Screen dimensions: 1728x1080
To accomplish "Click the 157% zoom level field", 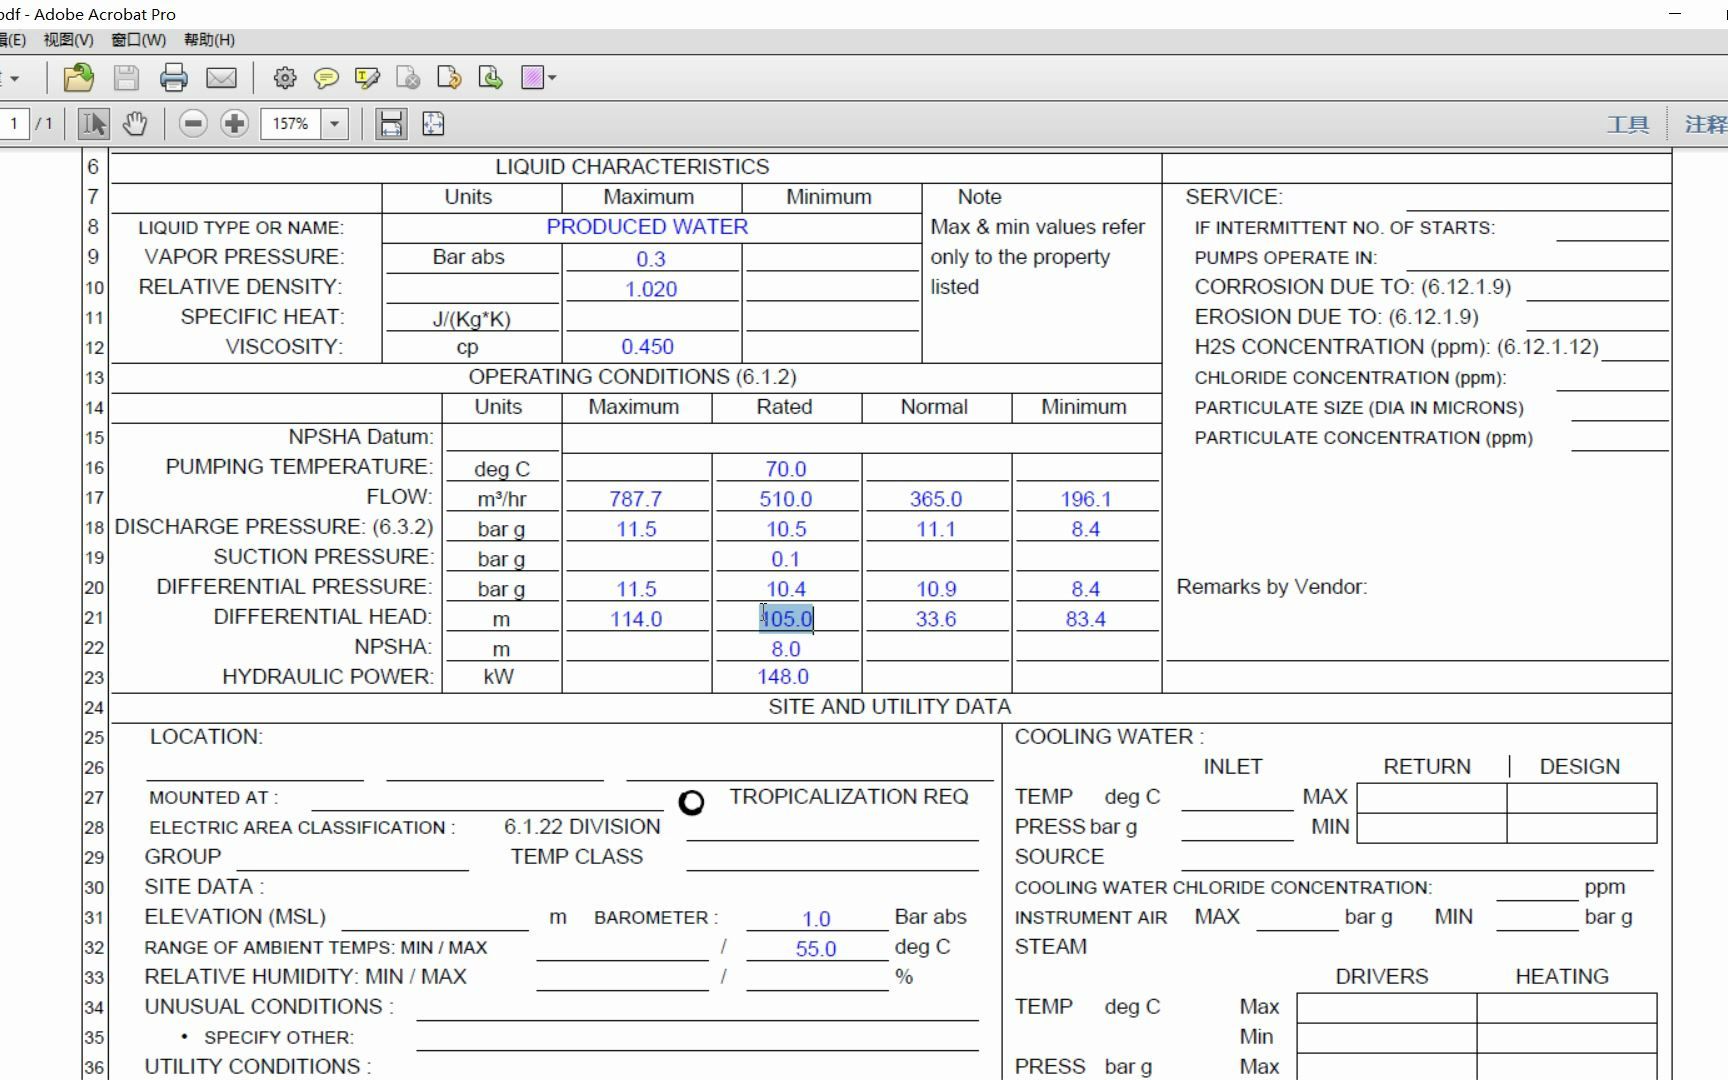I will [x=291, y=124].
